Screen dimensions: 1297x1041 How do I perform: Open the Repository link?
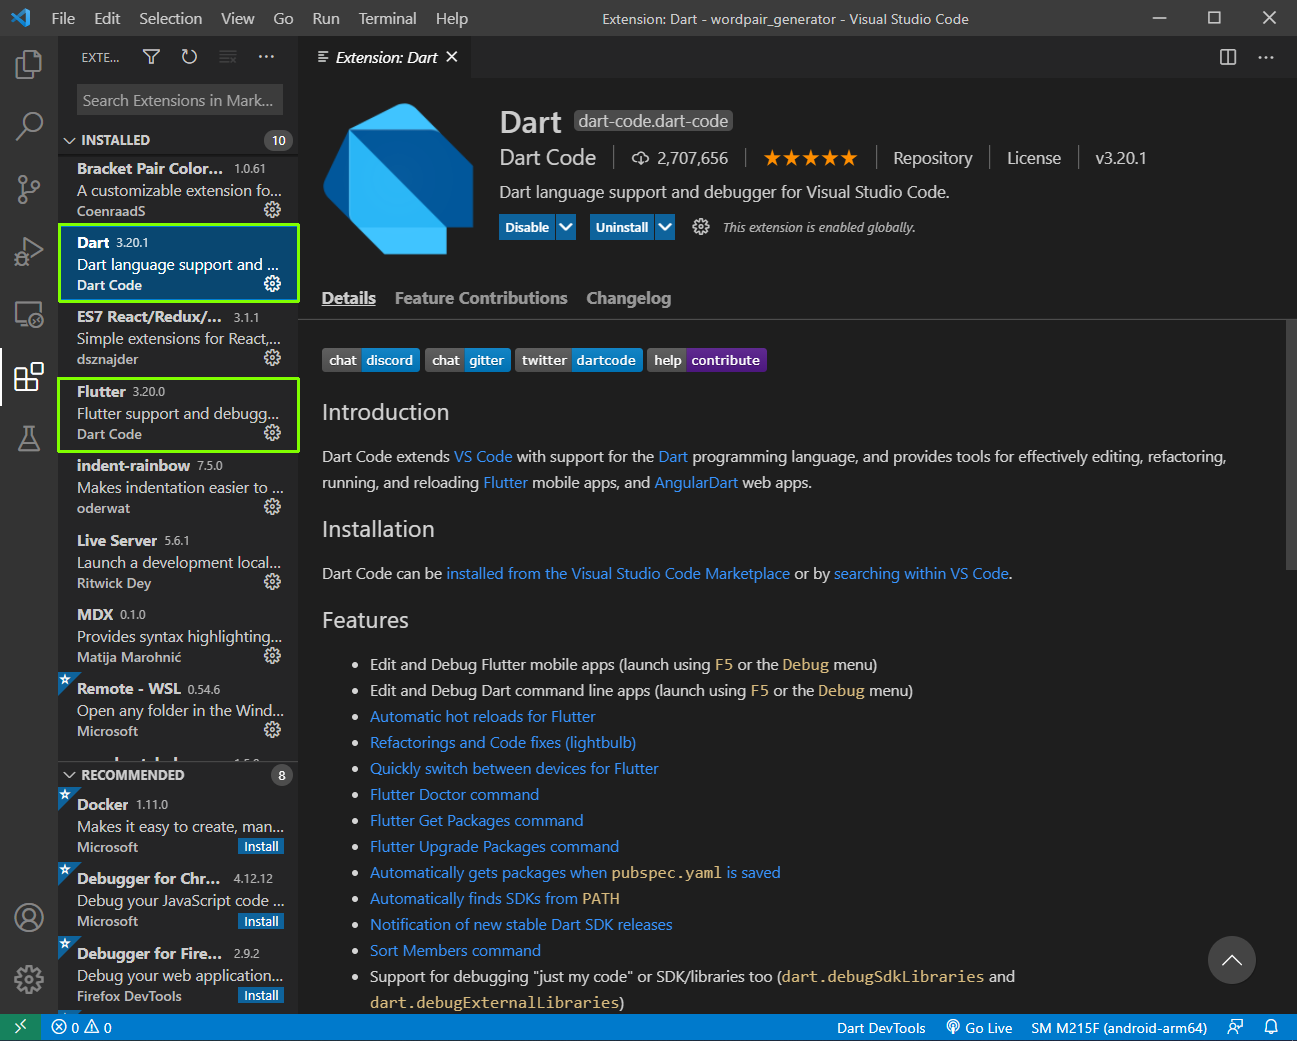(x=932, y=158)
